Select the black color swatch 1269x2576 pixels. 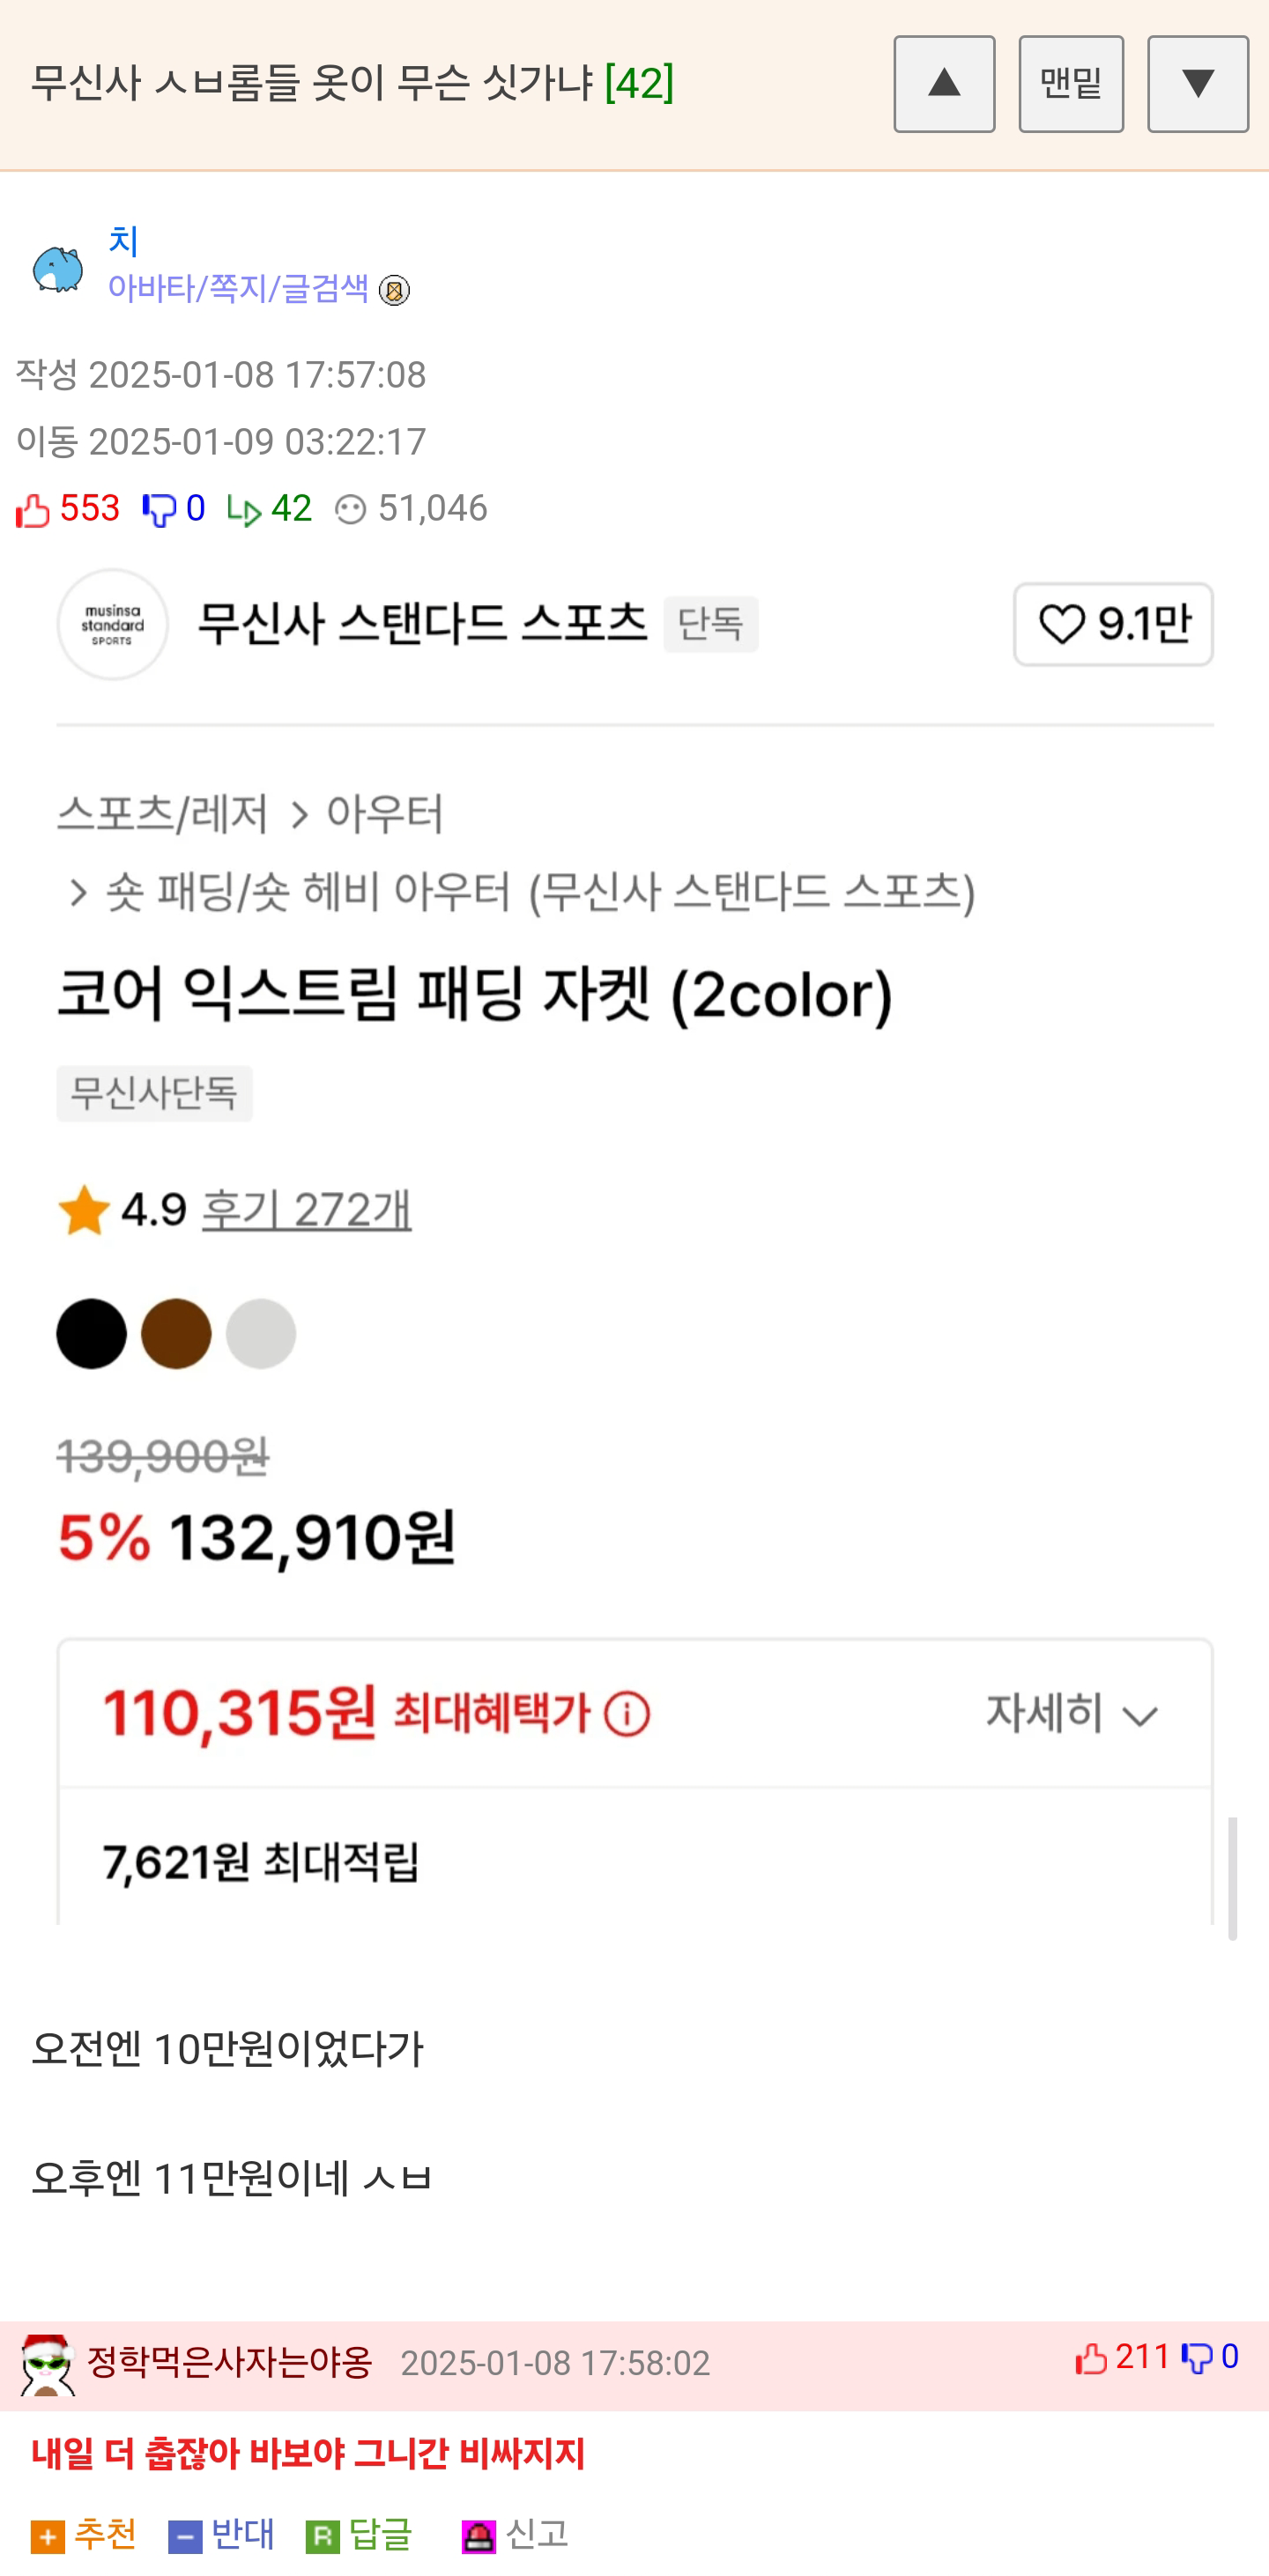point(91,1333)
